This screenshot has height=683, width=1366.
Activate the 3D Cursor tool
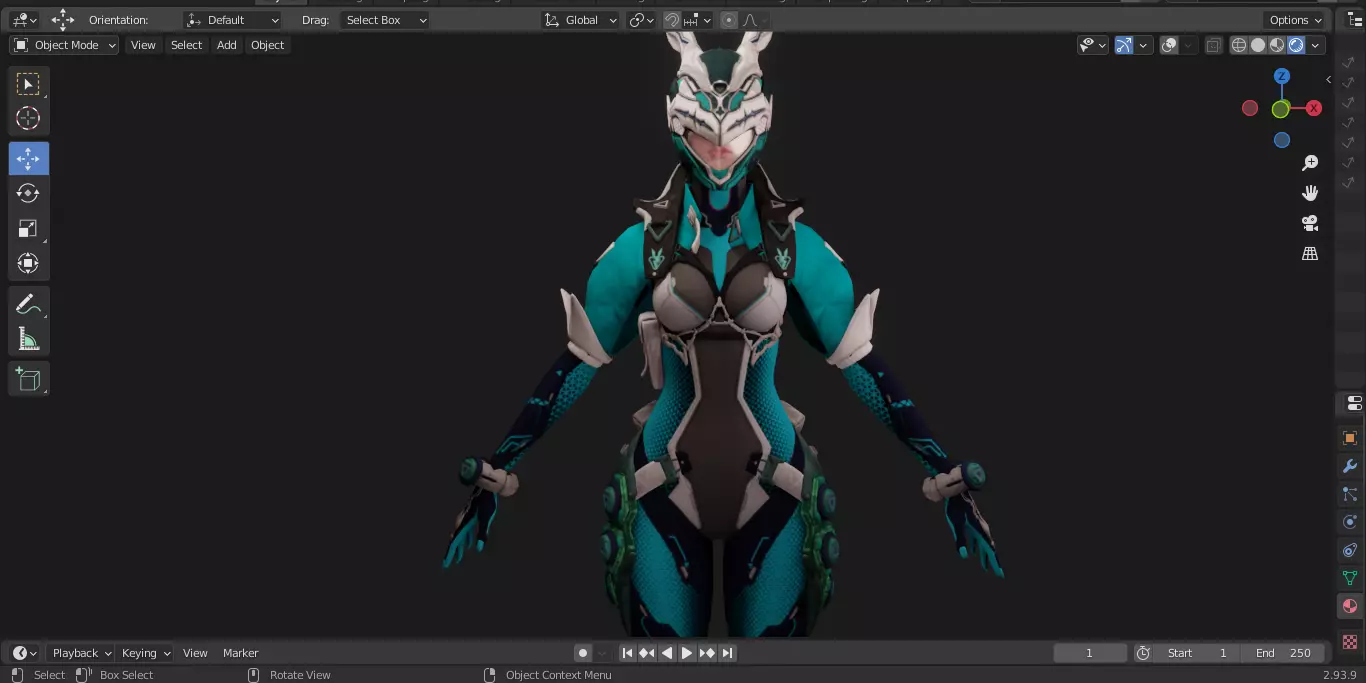point(28,118)
